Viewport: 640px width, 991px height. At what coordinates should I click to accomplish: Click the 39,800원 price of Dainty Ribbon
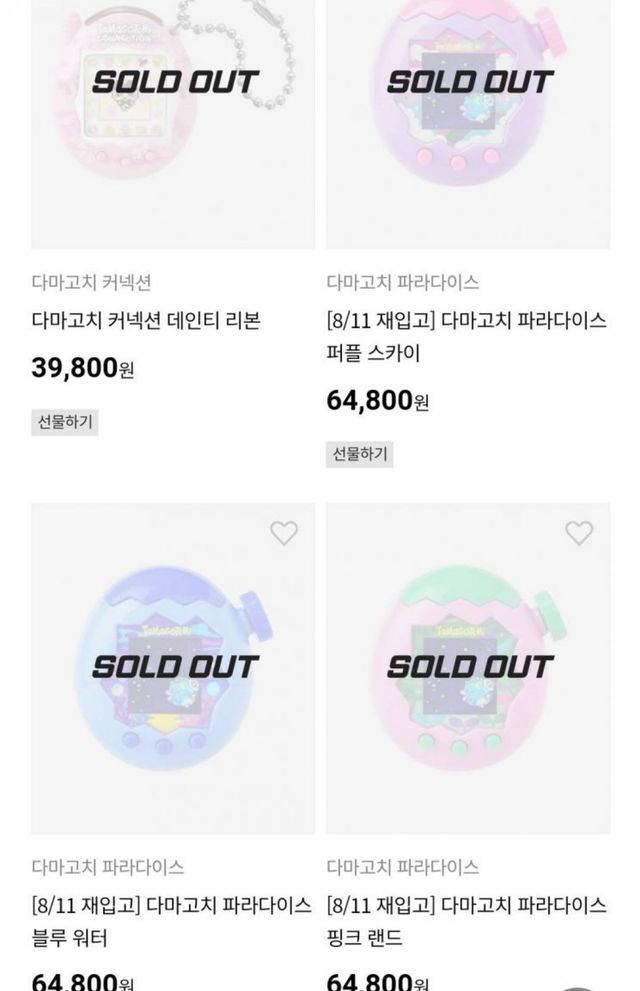click(83, 368)
